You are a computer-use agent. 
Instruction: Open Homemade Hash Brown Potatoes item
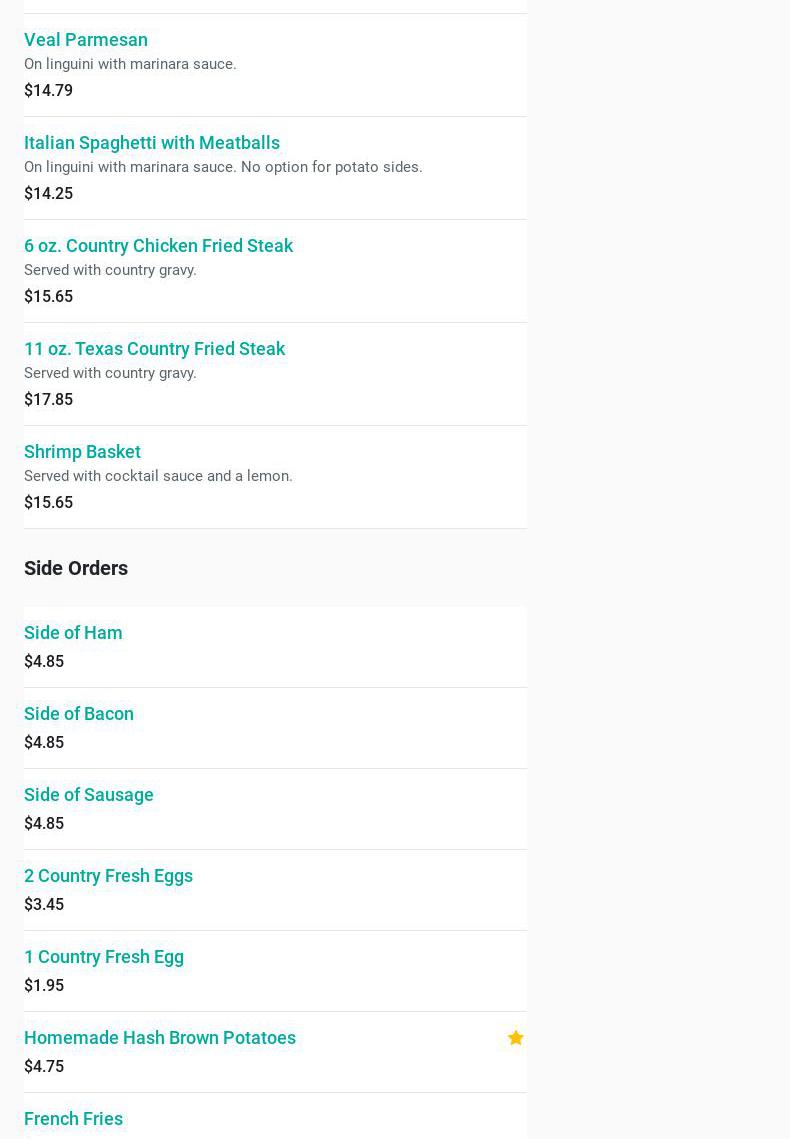point(160,1038)
